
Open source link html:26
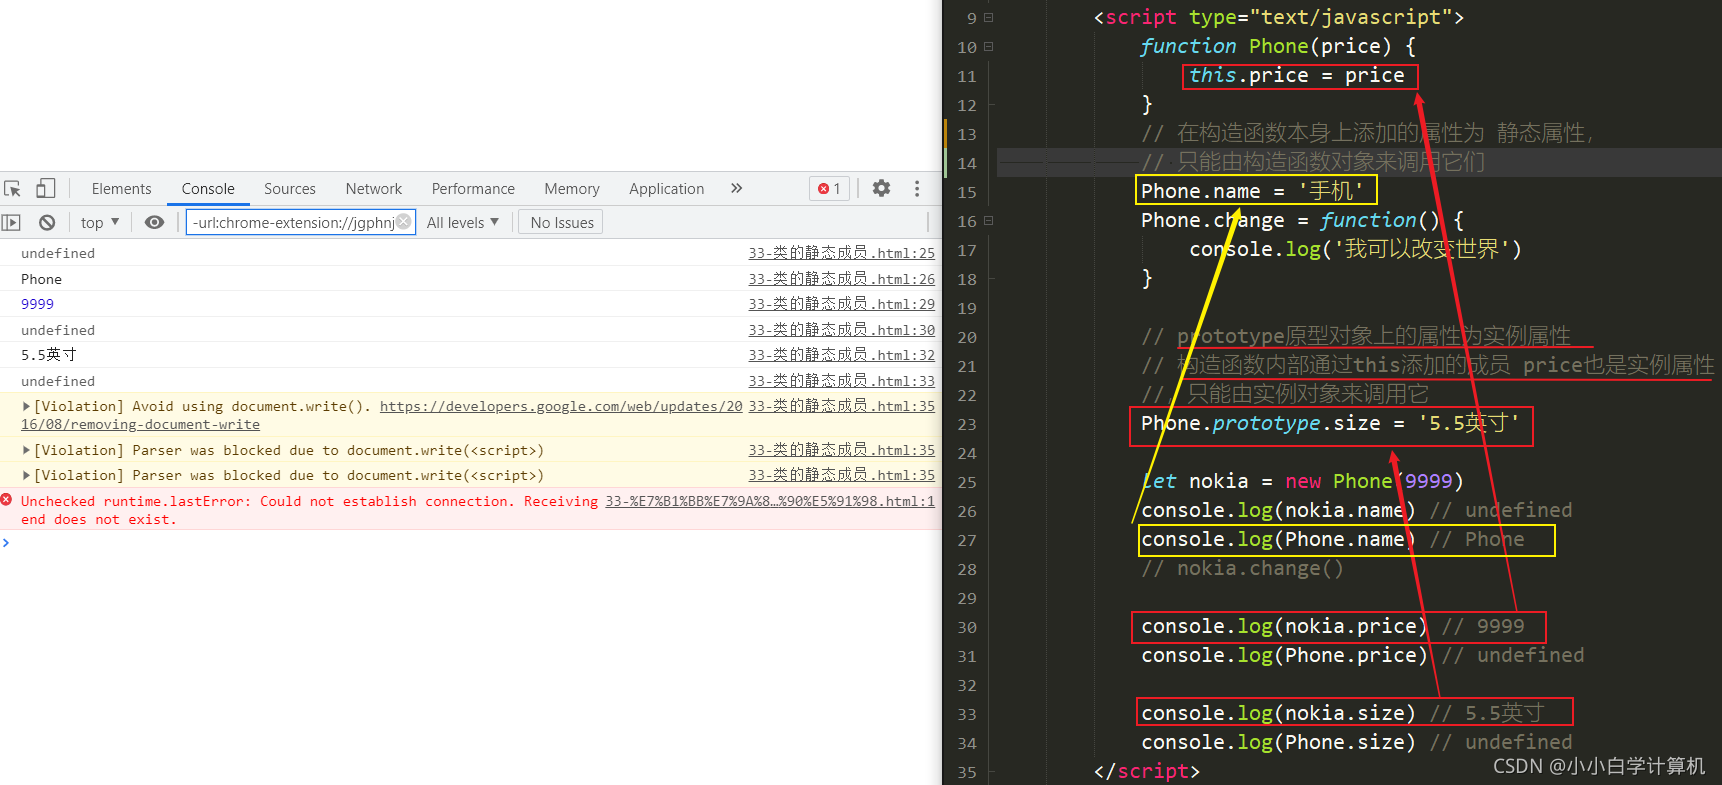[842, 279]
